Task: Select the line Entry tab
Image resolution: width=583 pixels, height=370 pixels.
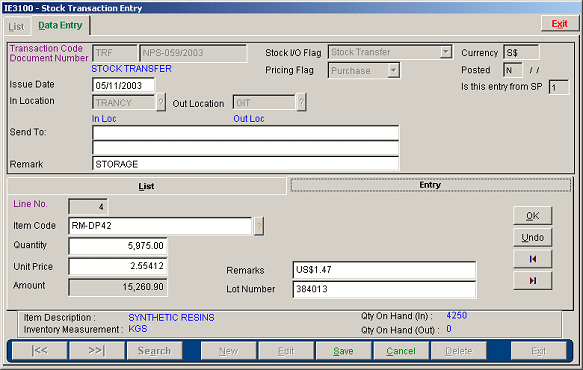Action: tap(430, 185)
